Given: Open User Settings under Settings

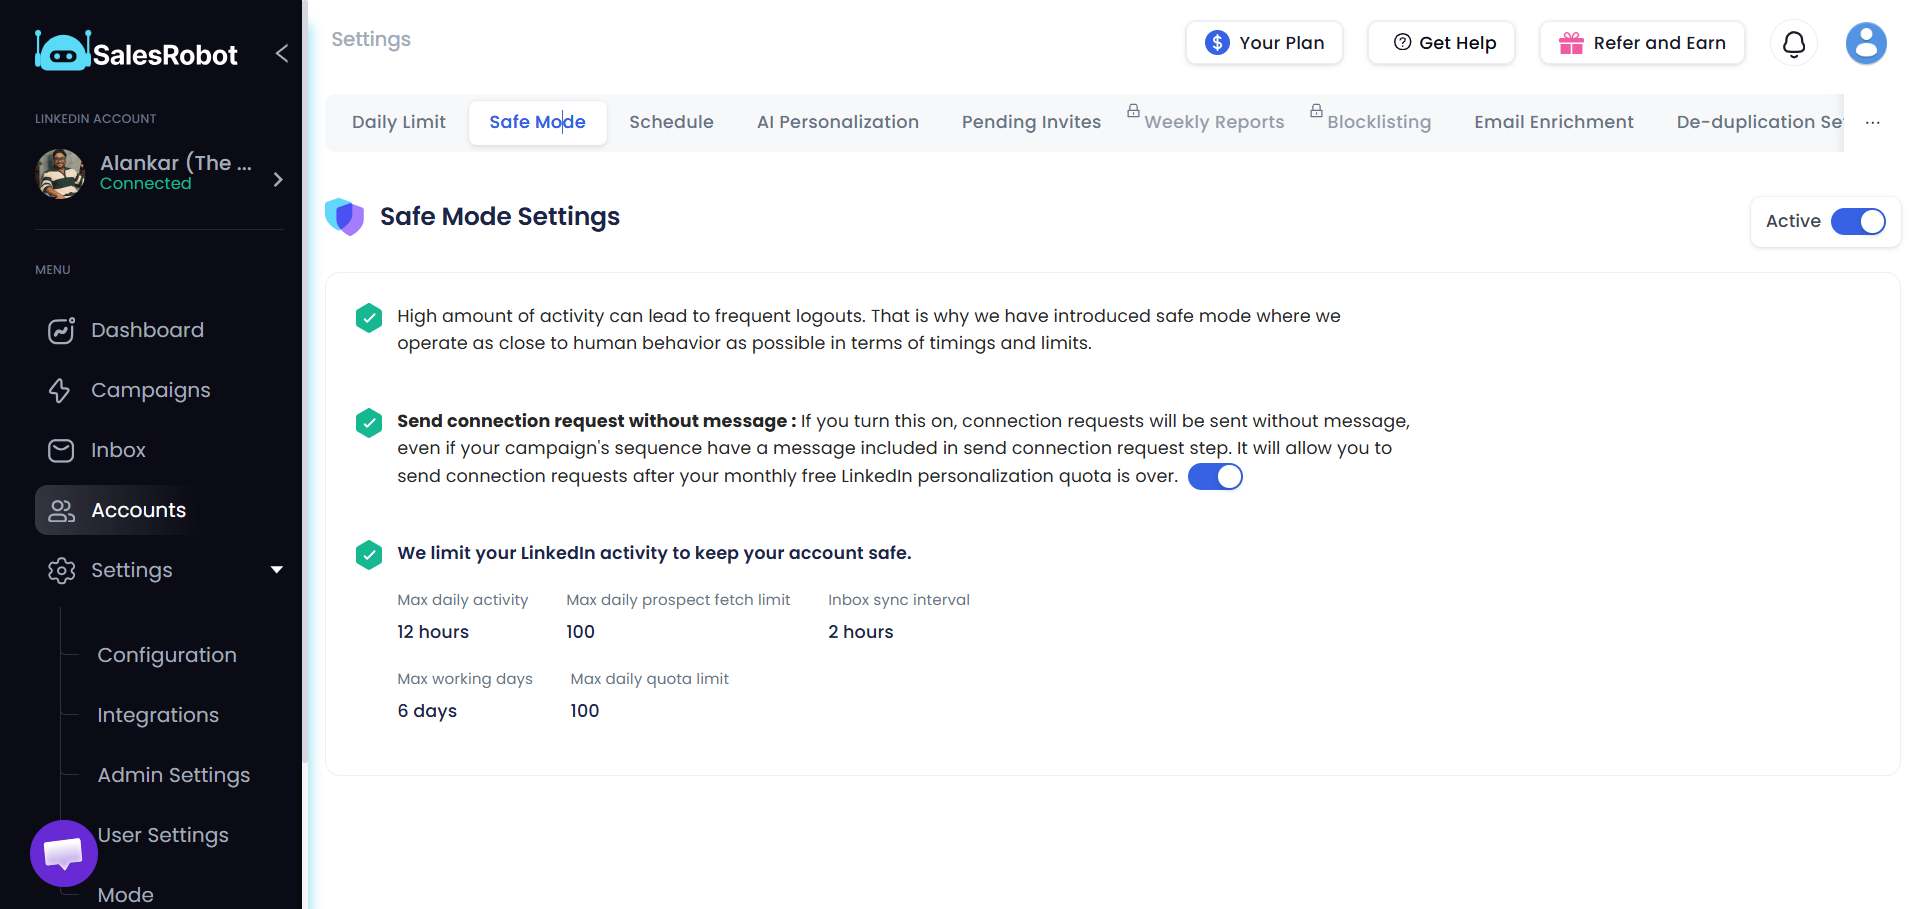Looking at the screenshot, I should [163, 835].
